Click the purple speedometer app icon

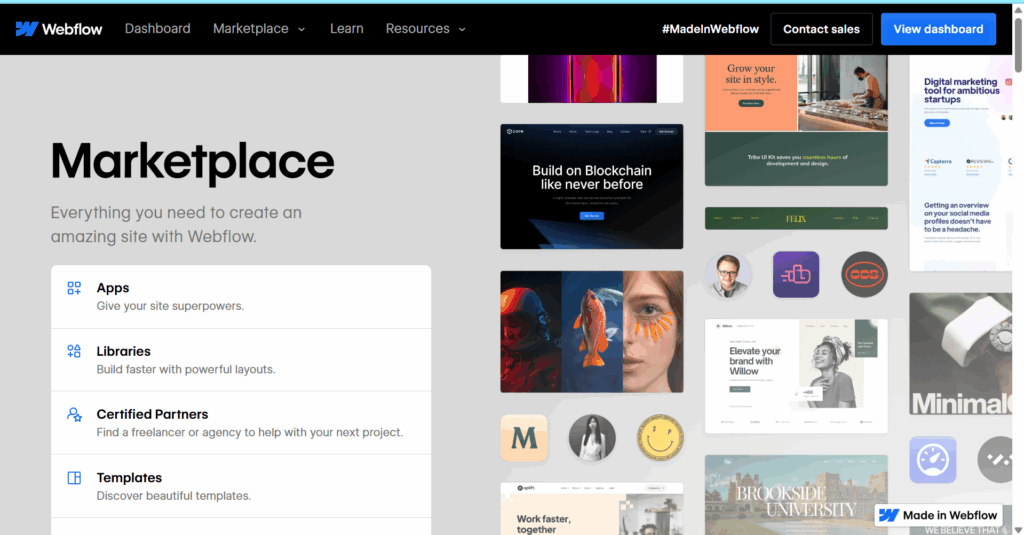932,460
